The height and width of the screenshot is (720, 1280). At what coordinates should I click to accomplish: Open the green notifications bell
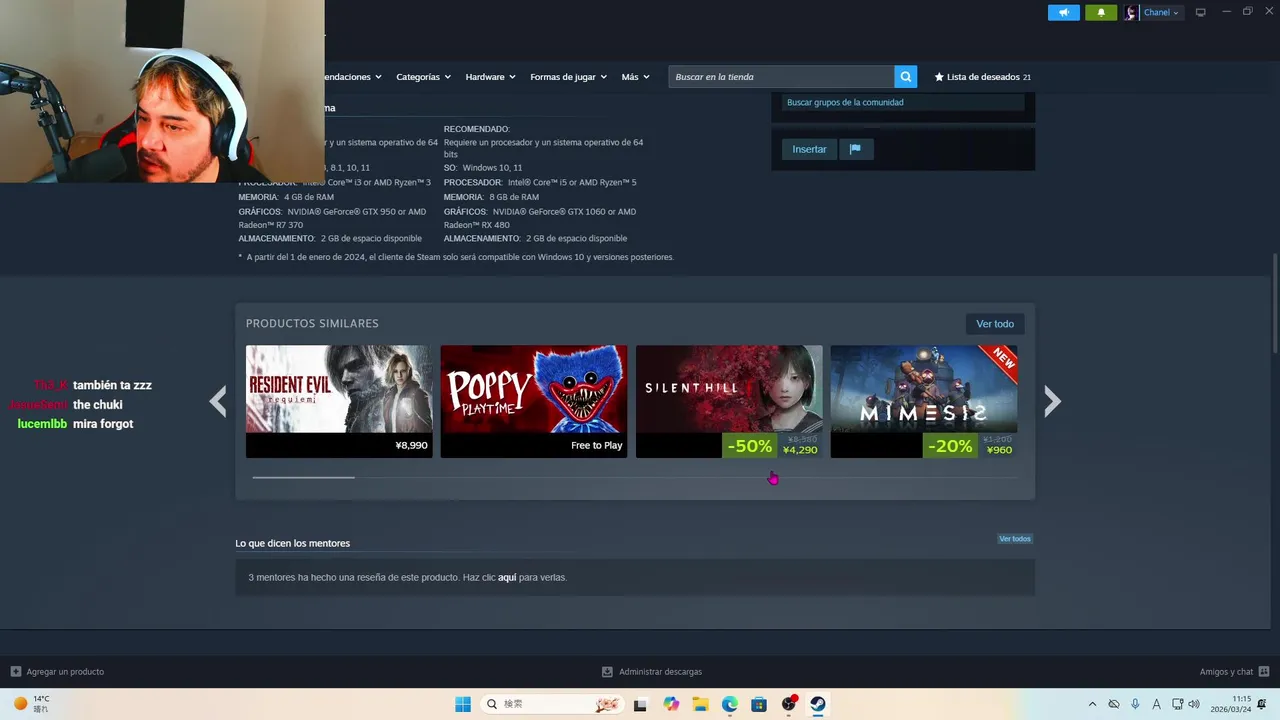1101,12
